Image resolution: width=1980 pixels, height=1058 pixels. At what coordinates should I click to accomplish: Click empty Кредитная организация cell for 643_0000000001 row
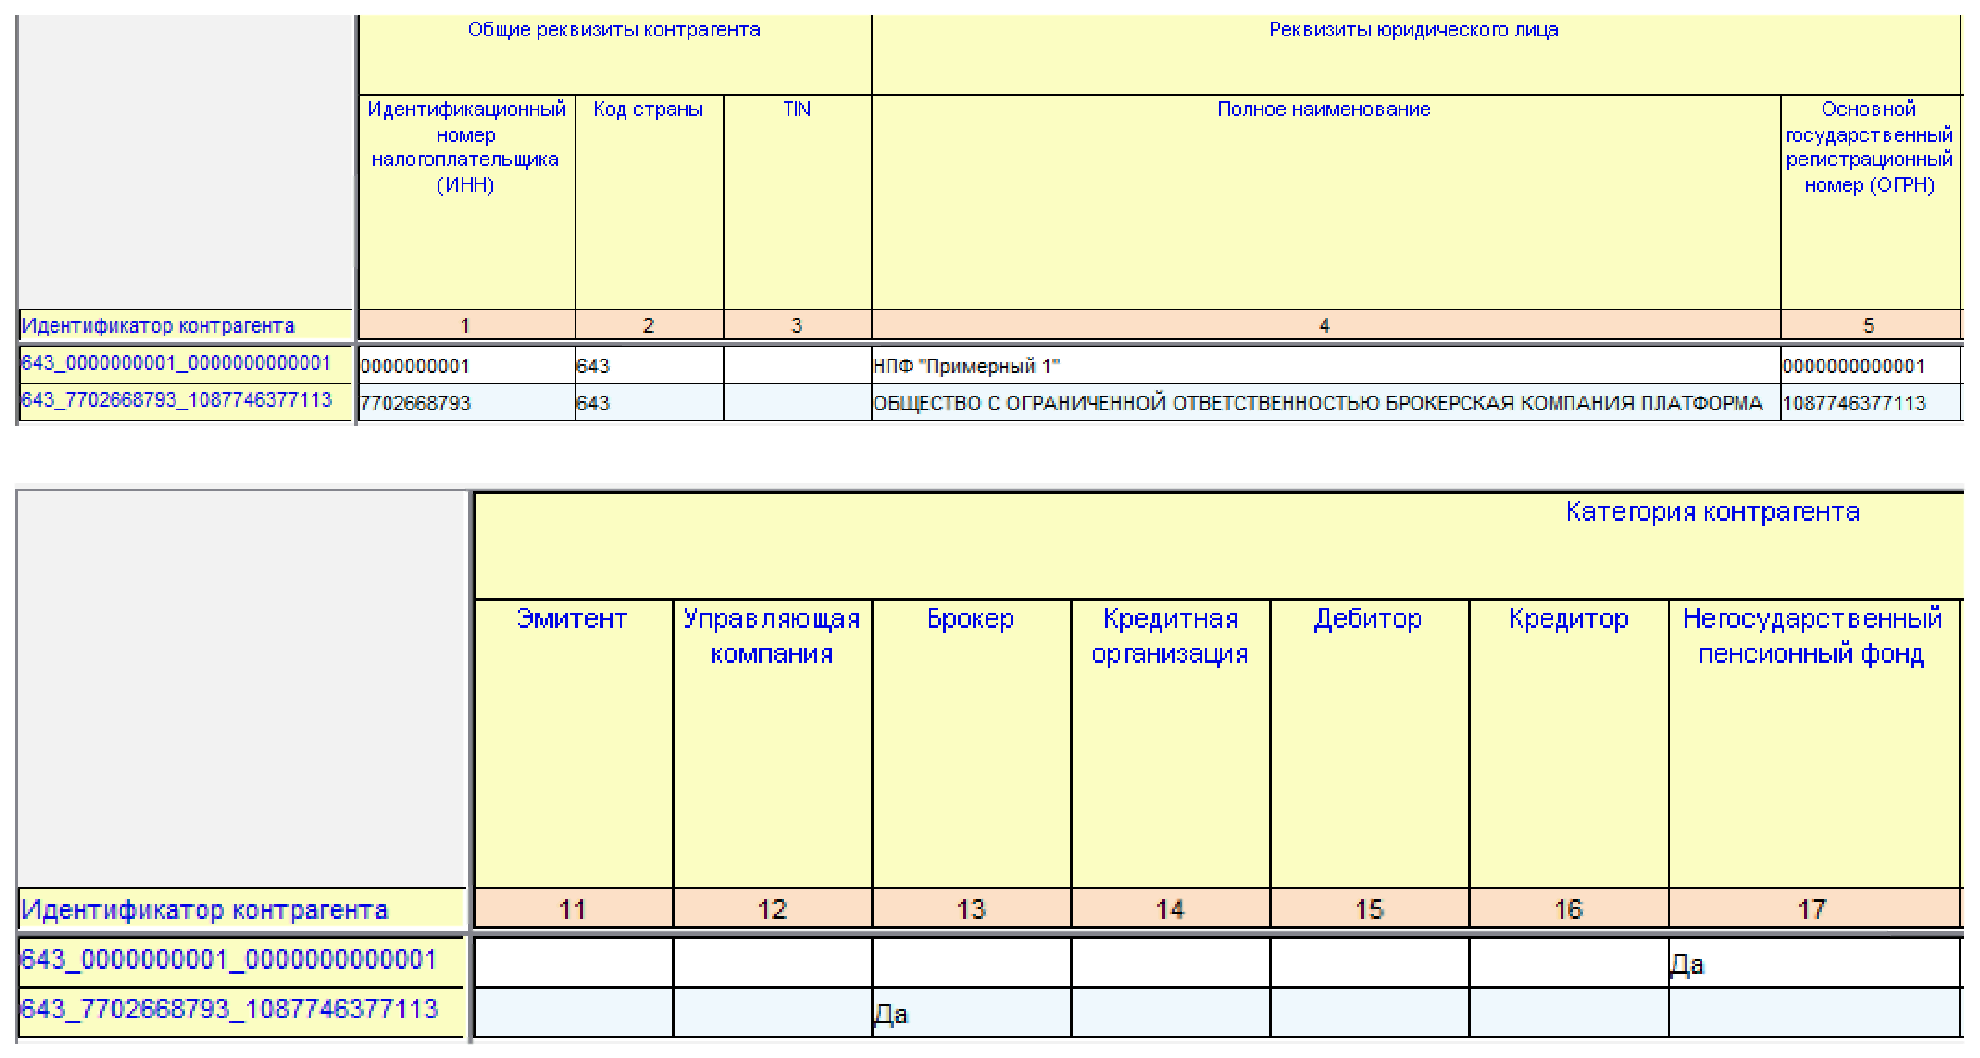tap(1170, 962)
